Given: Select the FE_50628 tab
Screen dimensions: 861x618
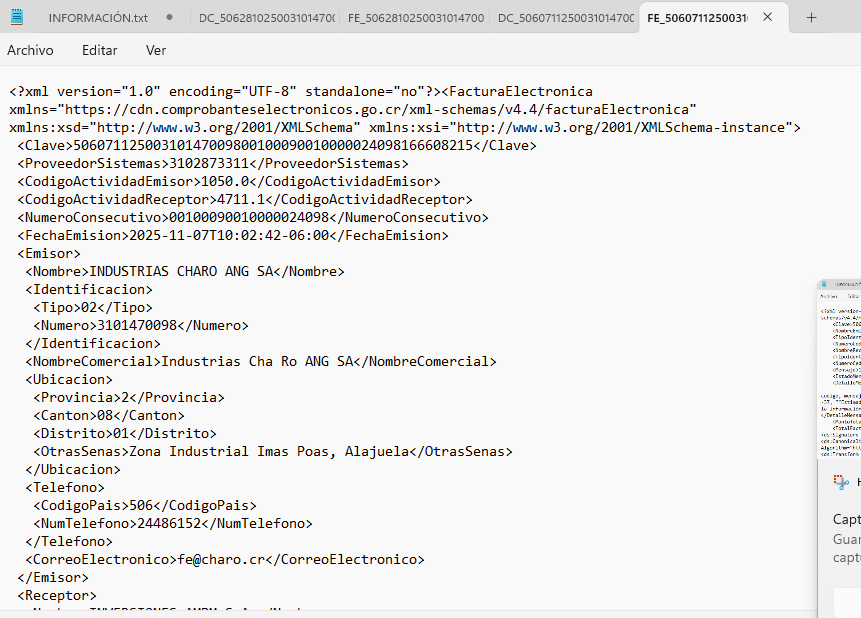Looking at the screenshot, I should coord(415,18).
